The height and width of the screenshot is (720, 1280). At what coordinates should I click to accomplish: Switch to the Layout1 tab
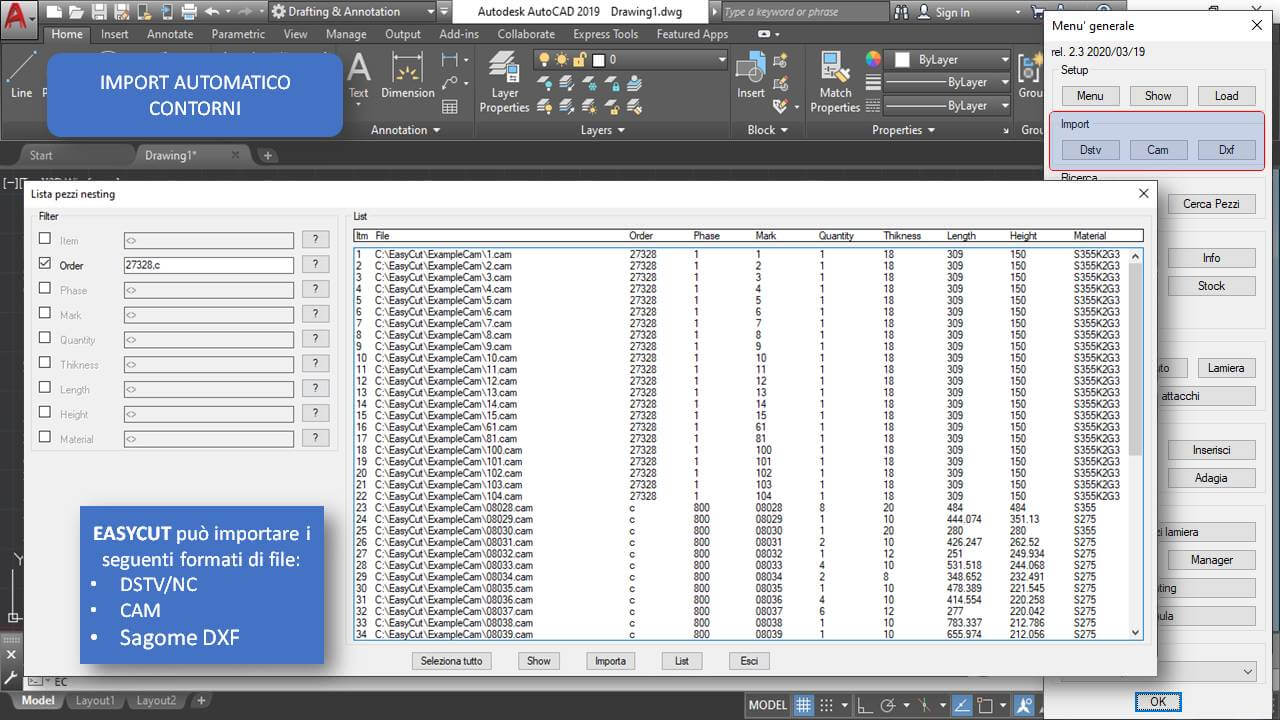coord(95,701)
